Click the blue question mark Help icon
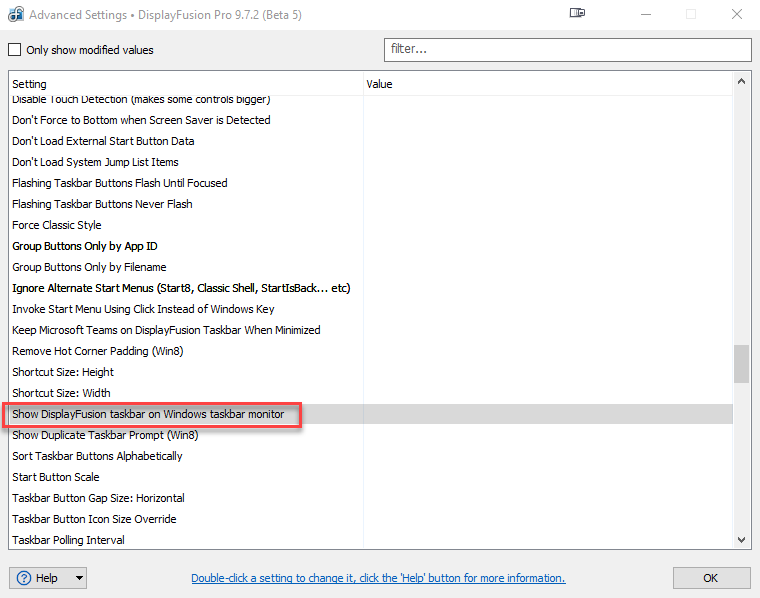This screenshot has height=598, width=760. 24,578
